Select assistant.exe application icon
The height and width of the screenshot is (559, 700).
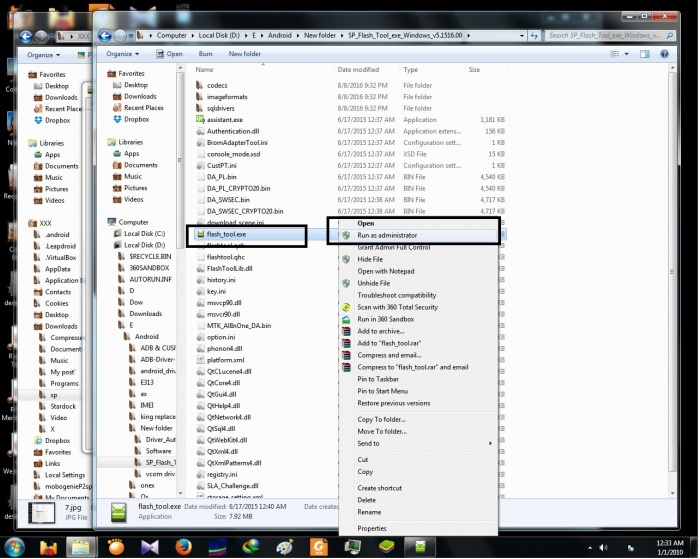[x=200, y=119]
